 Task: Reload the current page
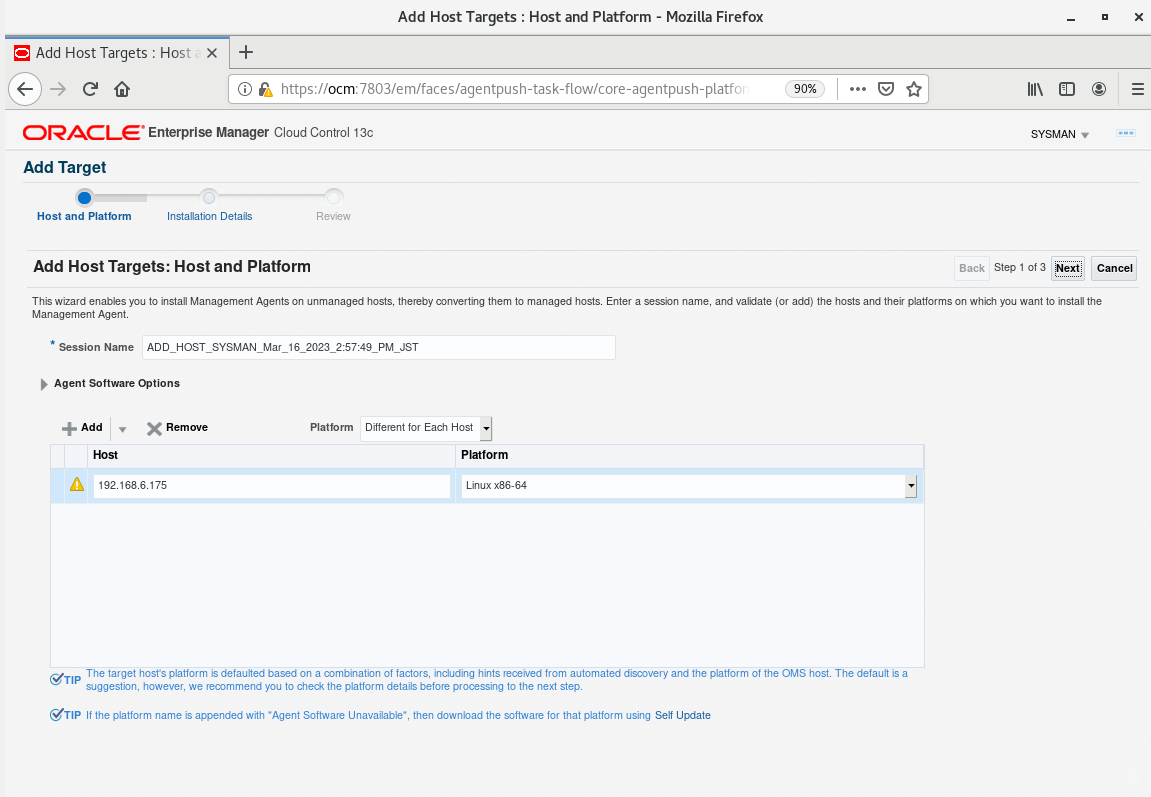coord(90,89)
